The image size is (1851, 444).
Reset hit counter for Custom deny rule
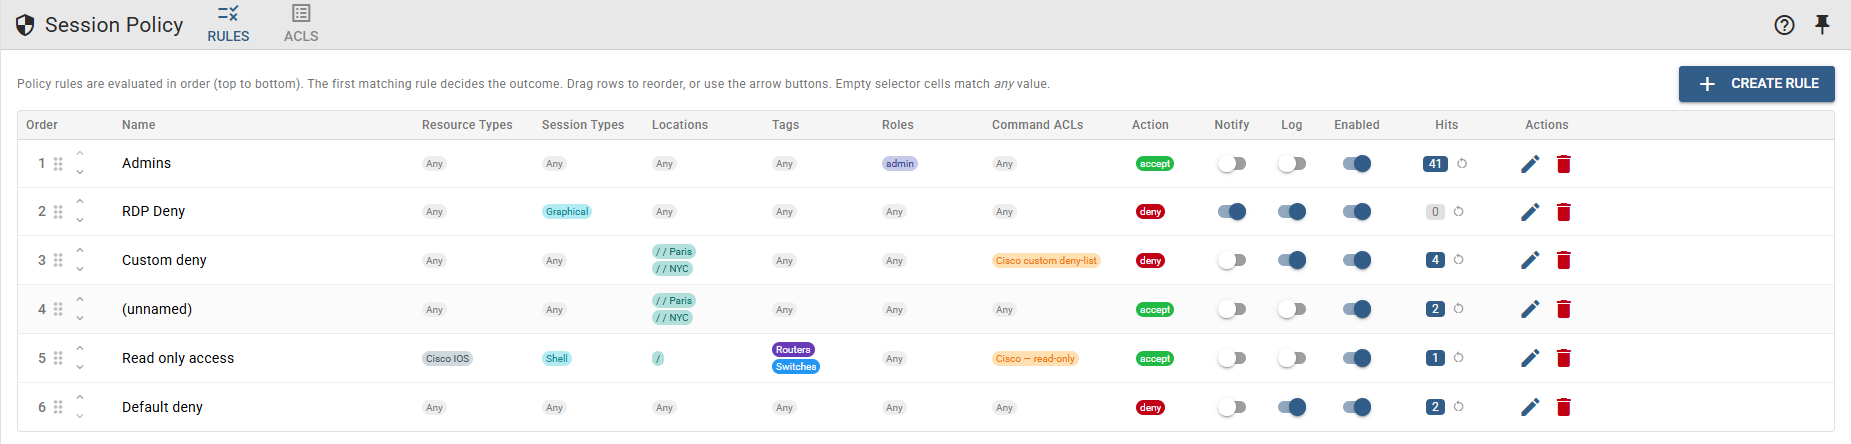pyautogui.click(x=1459, y=259)
